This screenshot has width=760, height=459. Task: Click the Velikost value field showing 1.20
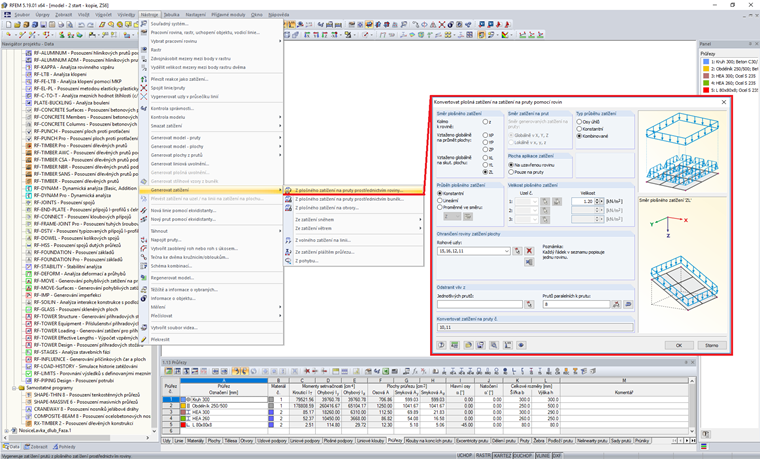coord(583,201)
